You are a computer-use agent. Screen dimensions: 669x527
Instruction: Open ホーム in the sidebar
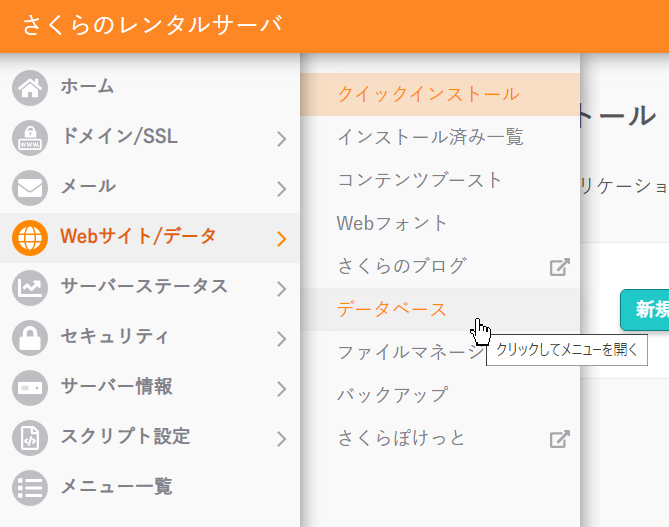point(87,87)
